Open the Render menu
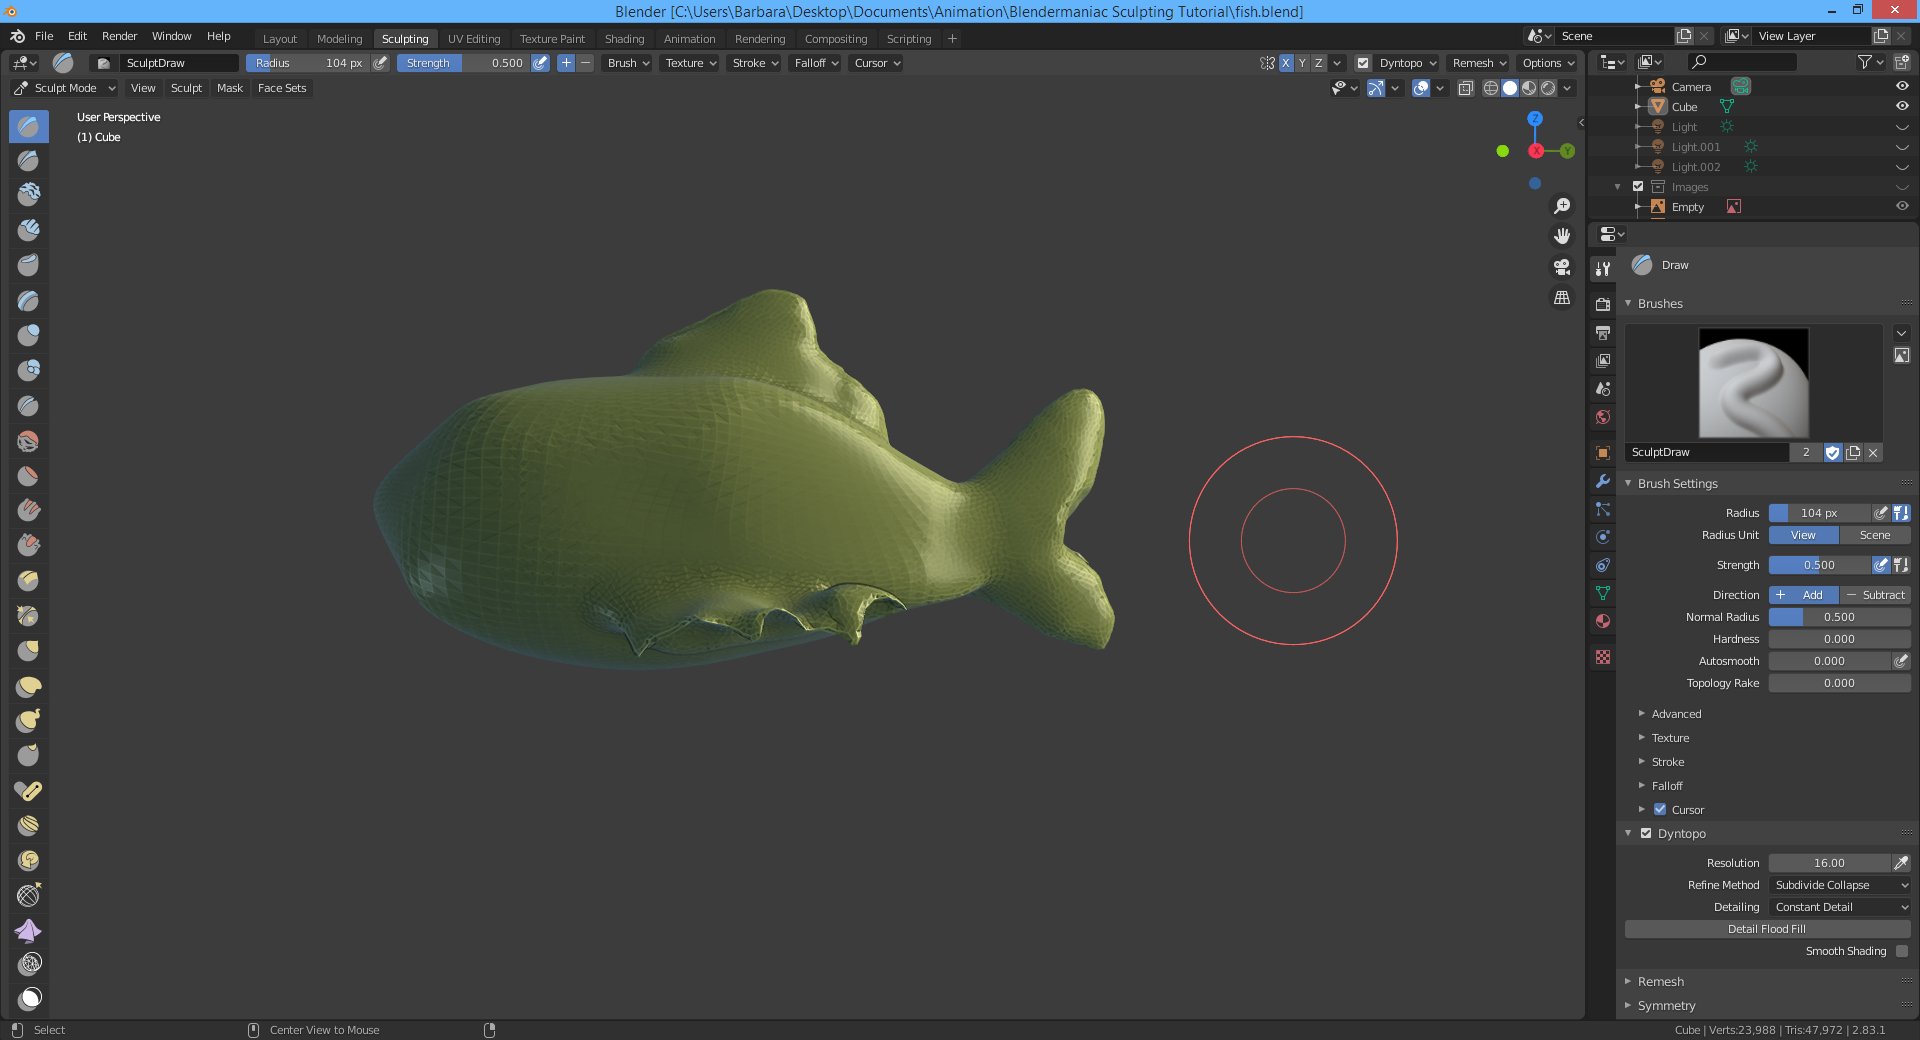This screenshot has height=1040, width=1920. coord(119,36)
